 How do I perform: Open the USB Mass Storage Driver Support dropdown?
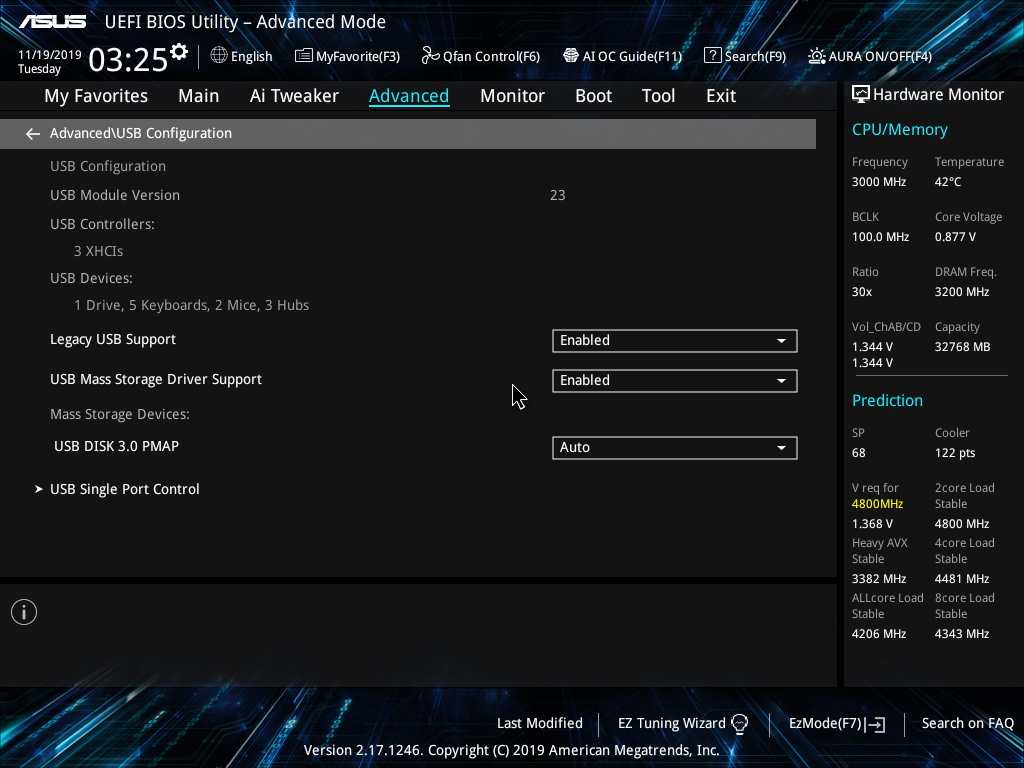[675, 381]
